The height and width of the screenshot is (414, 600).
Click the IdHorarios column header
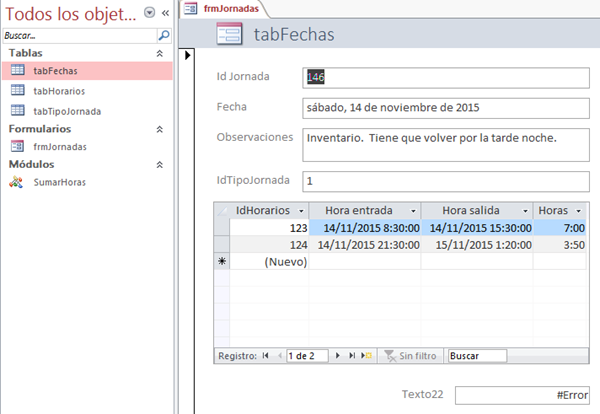pos(269,211)
